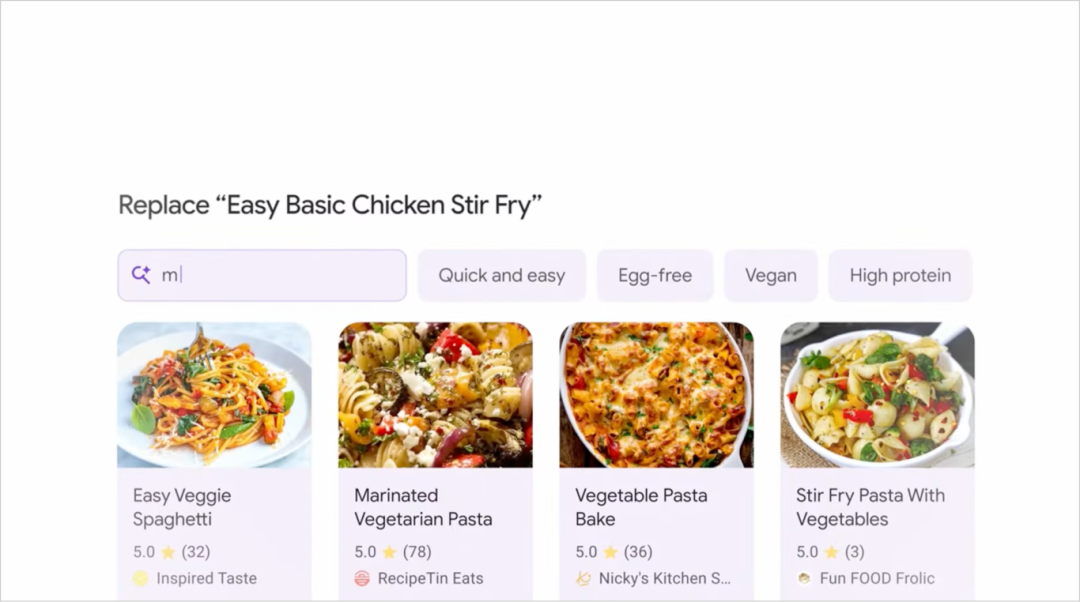Image resolution: width=1080 pixels, height=602 pixels.
Task: Click the AI sparkle search icon
Action: 141,275
